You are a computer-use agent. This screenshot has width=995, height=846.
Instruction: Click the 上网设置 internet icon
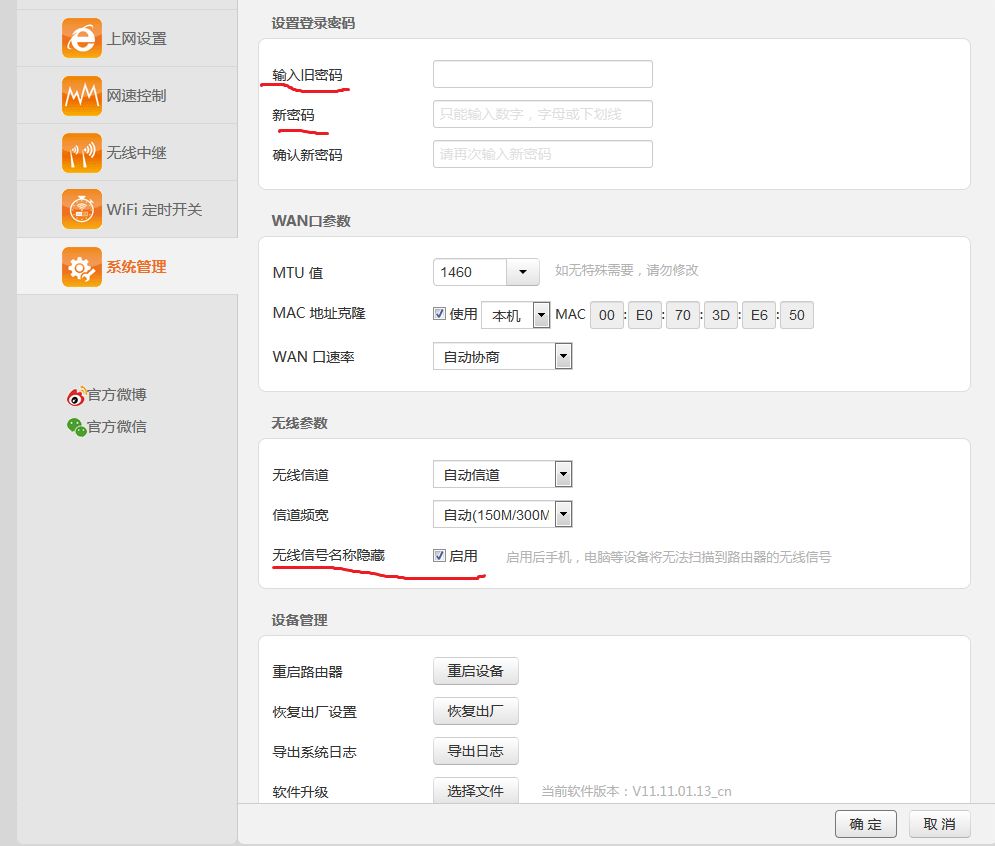[81, 38]
